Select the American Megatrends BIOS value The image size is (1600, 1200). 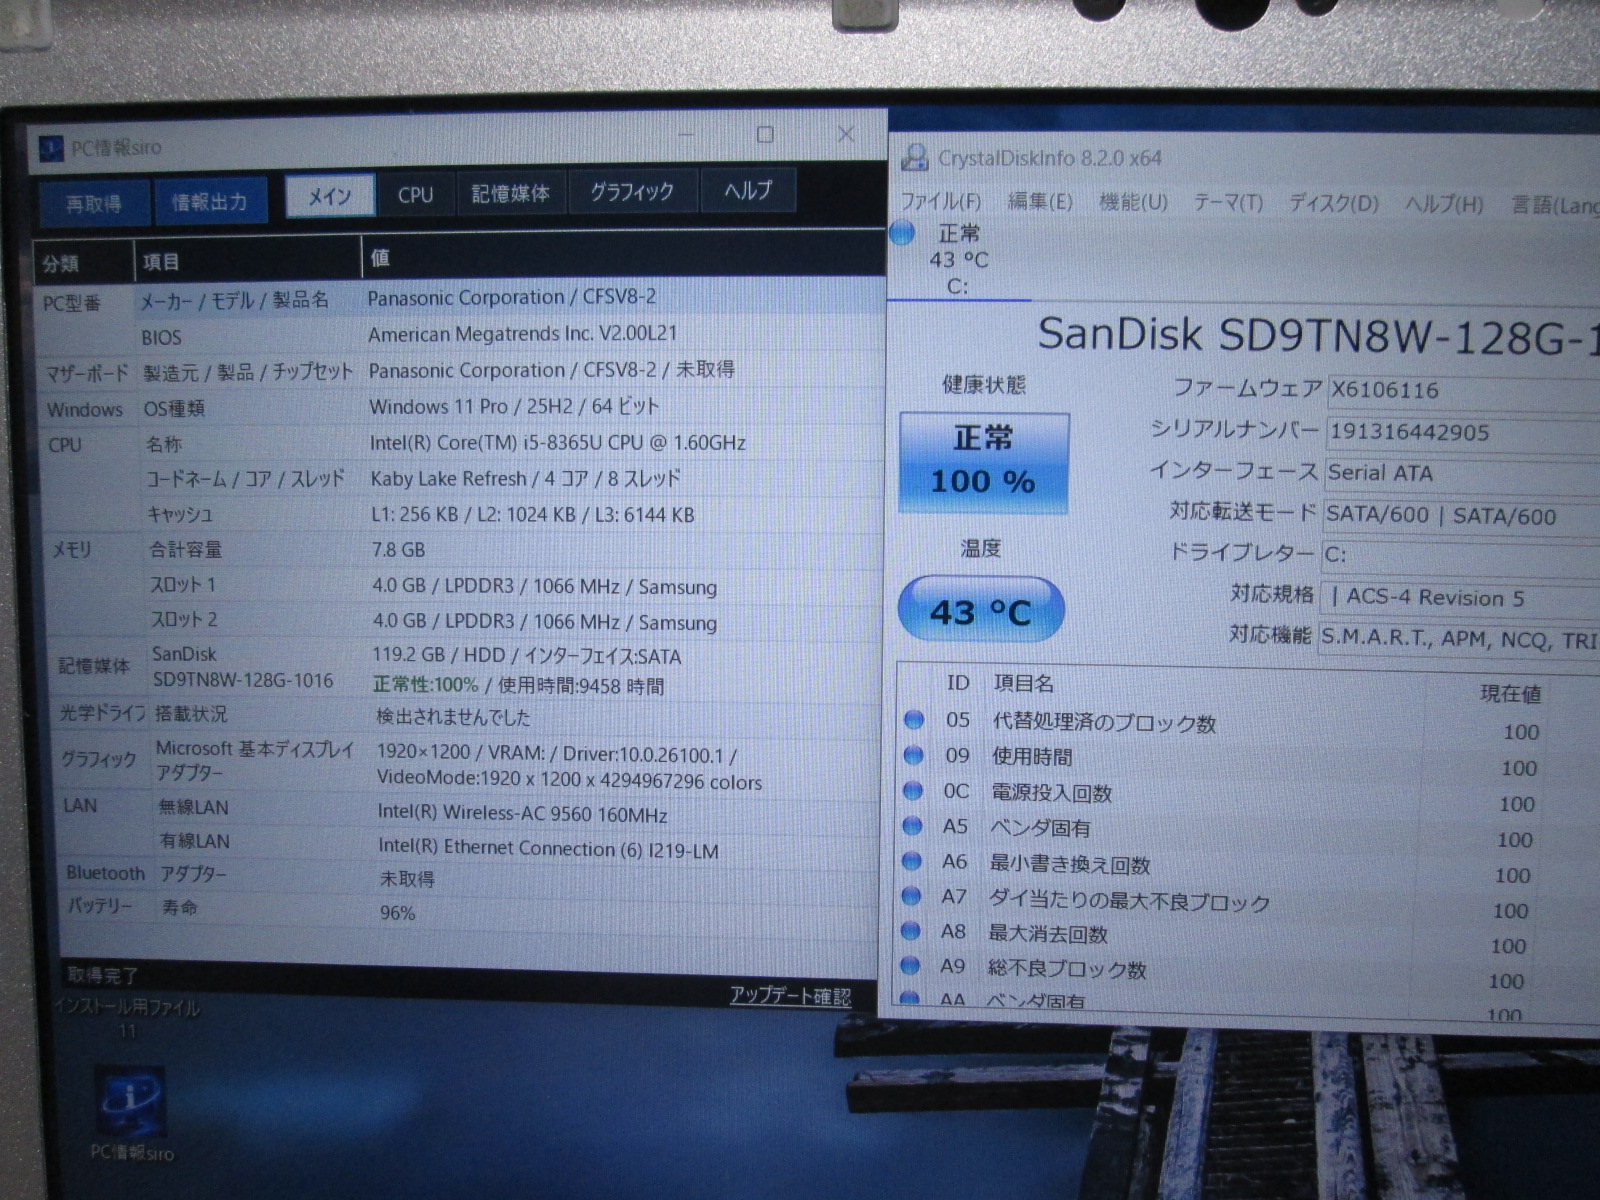pos(523,334)
